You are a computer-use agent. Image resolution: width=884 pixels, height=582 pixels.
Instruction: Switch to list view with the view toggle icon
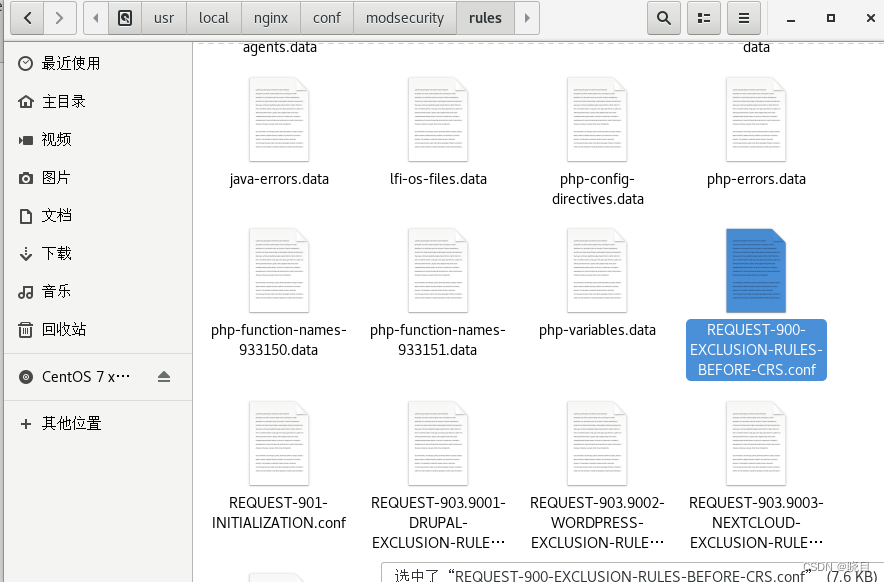click(x=704, y=18)
